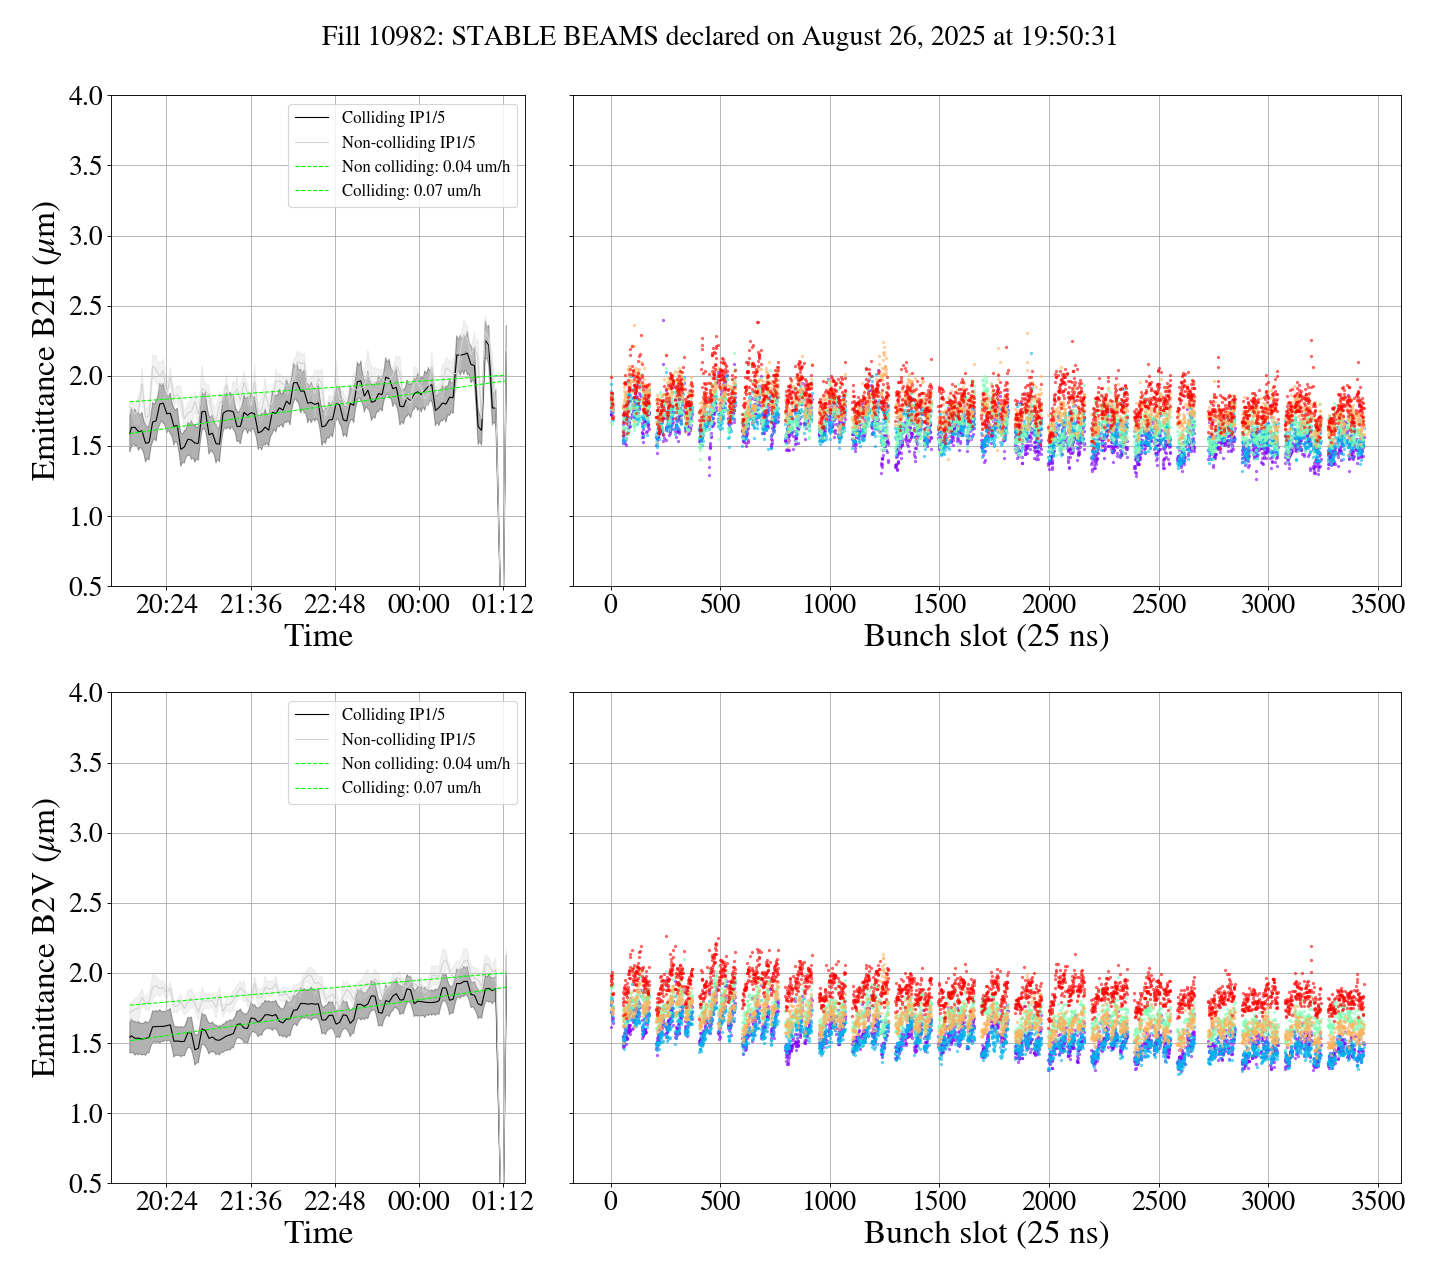This screenshot has height=1280, width=1440.
Task: Click Colliding: 0.07 um/h label in B2V legend
Action: [x=411, y=788]
